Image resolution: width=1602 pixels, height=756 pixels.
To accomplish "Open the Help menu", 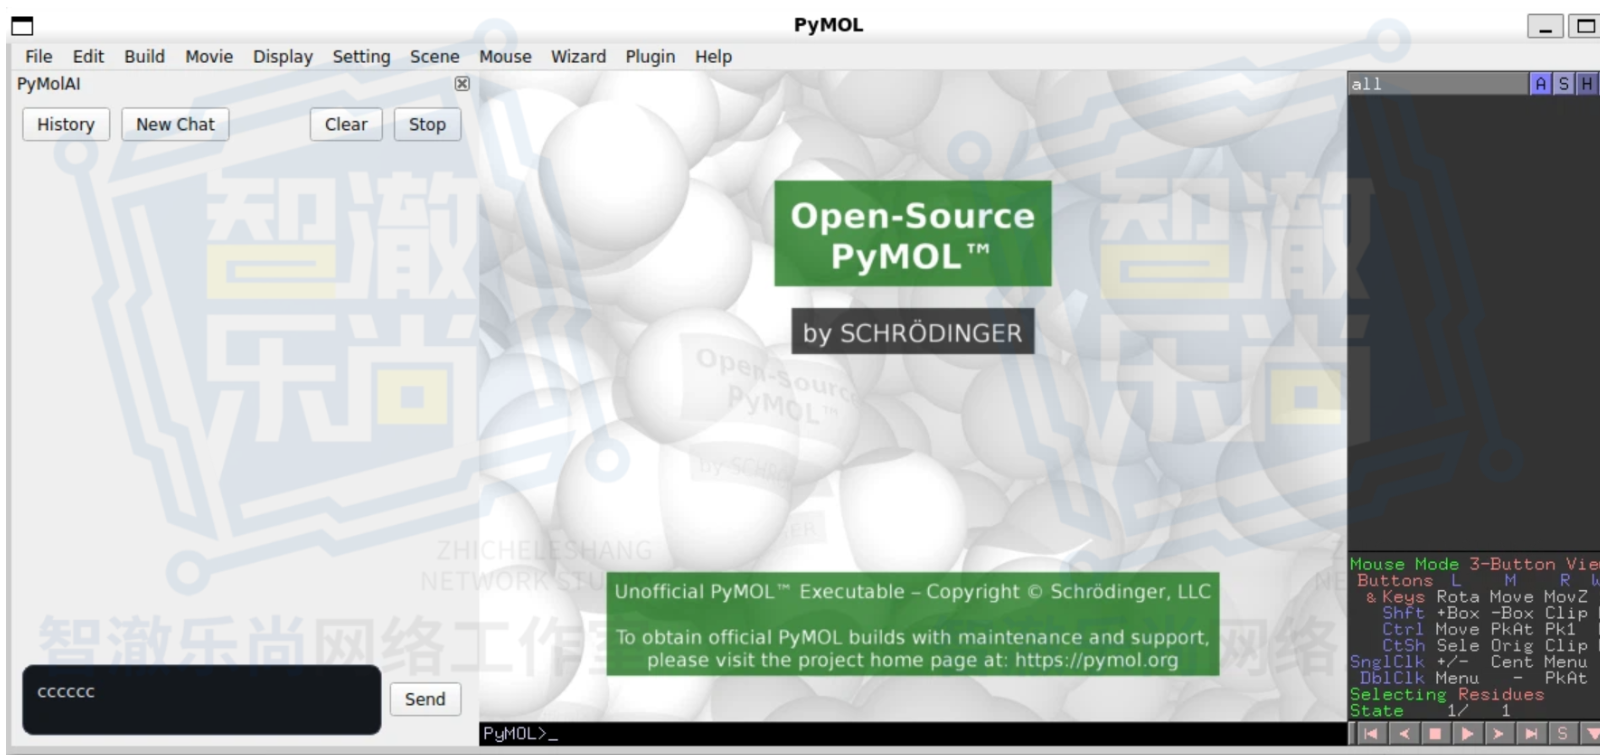I will tap(713, 57).
